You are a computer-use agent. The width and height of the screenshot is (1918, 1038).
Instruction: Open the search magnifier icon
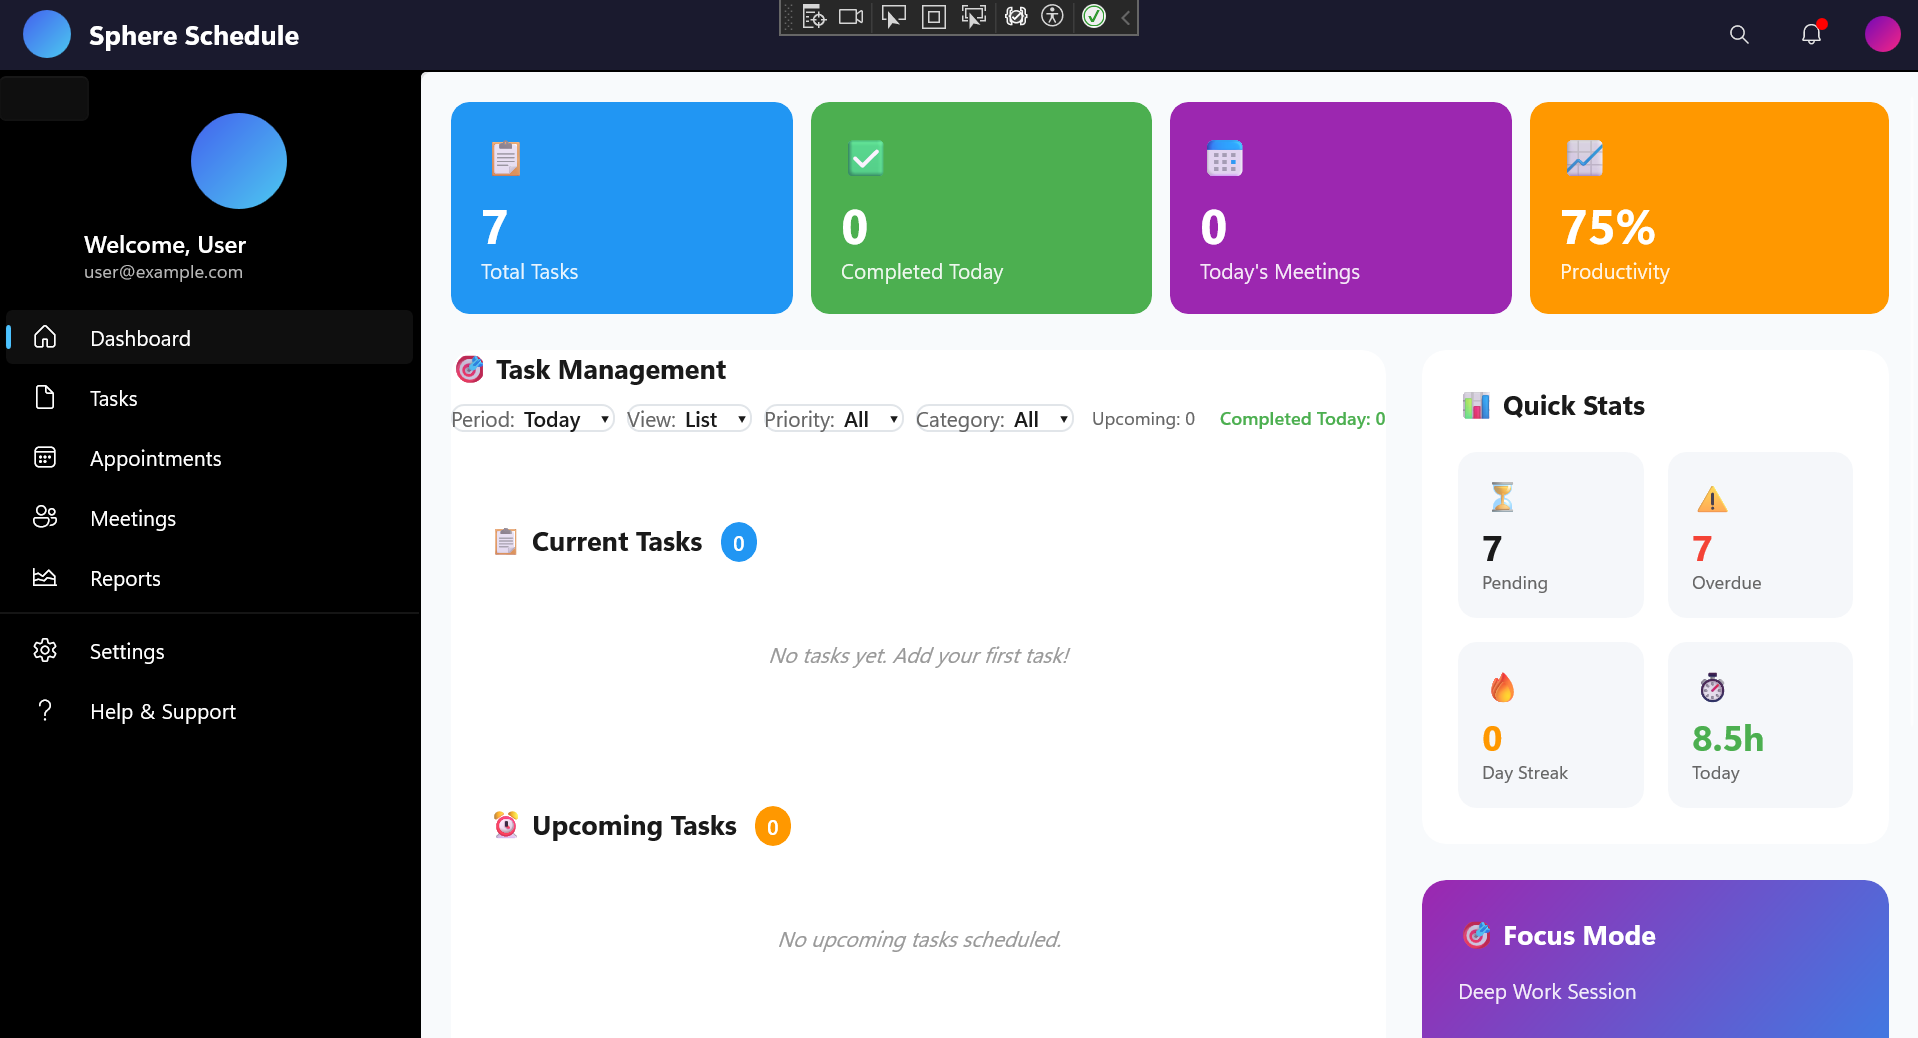[x=1738, y=35]
